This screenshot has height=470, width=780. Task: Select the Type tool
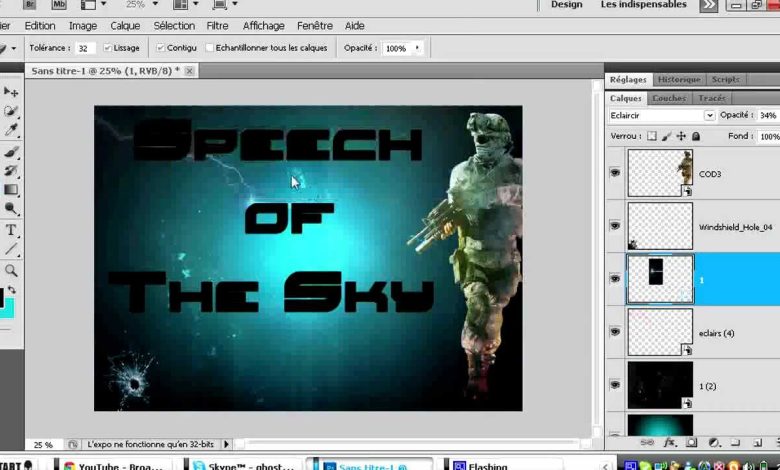tap(11, 230)
